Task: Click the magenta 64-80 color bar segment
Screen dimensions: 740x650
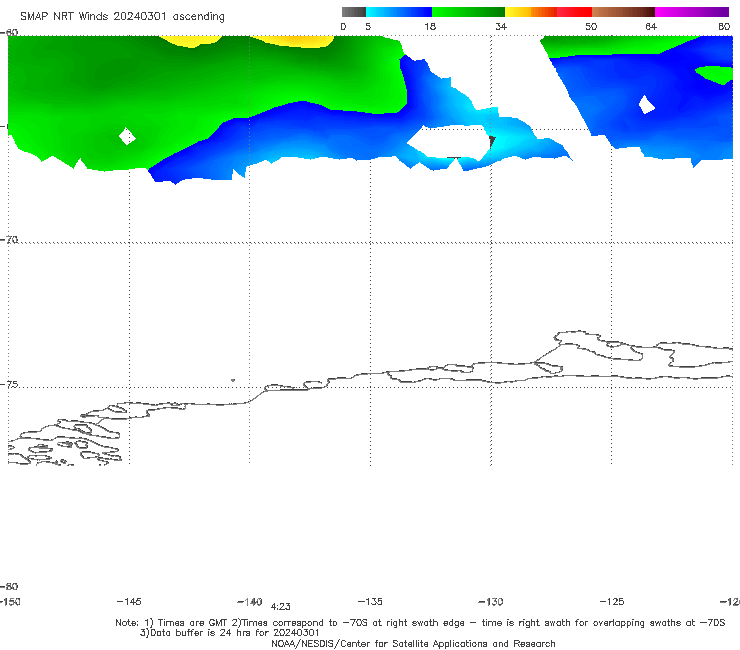Action: click(x=692, y=12)
